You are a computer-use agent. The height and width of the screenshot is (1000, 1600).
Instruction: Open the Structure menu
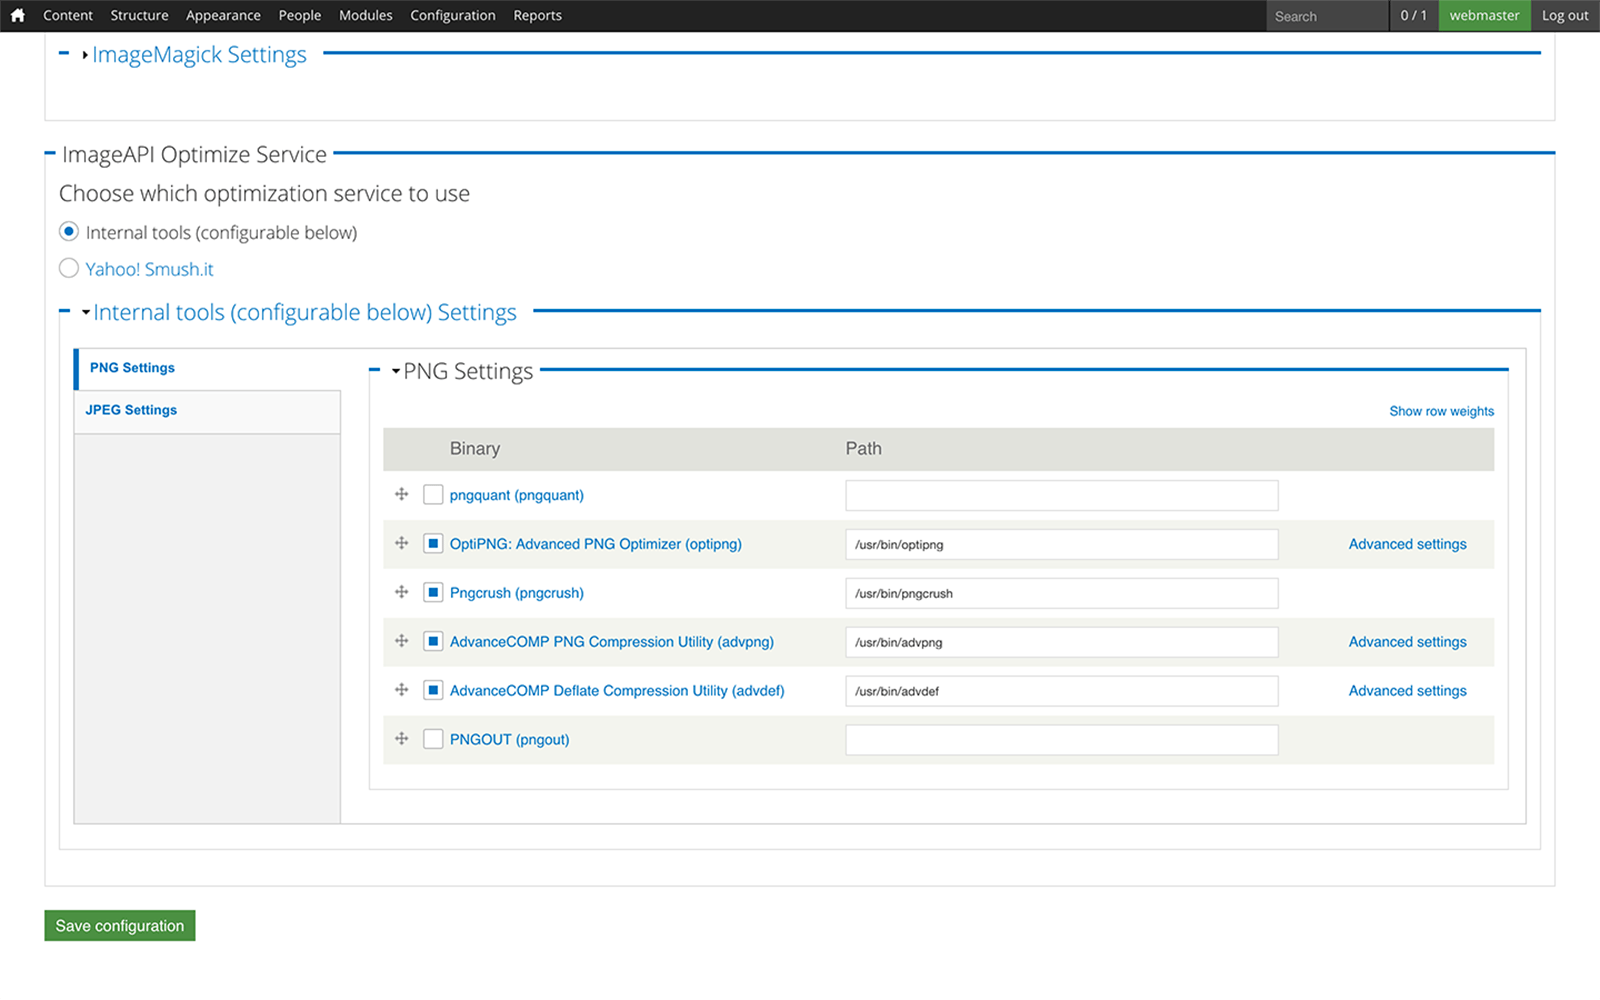[139, 15]
